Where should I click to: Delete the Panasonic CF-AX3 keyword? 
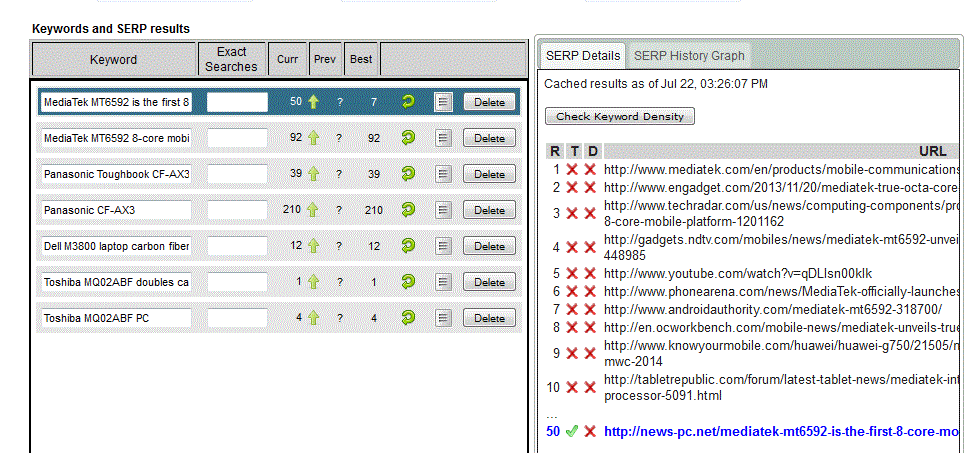(489, 211)
